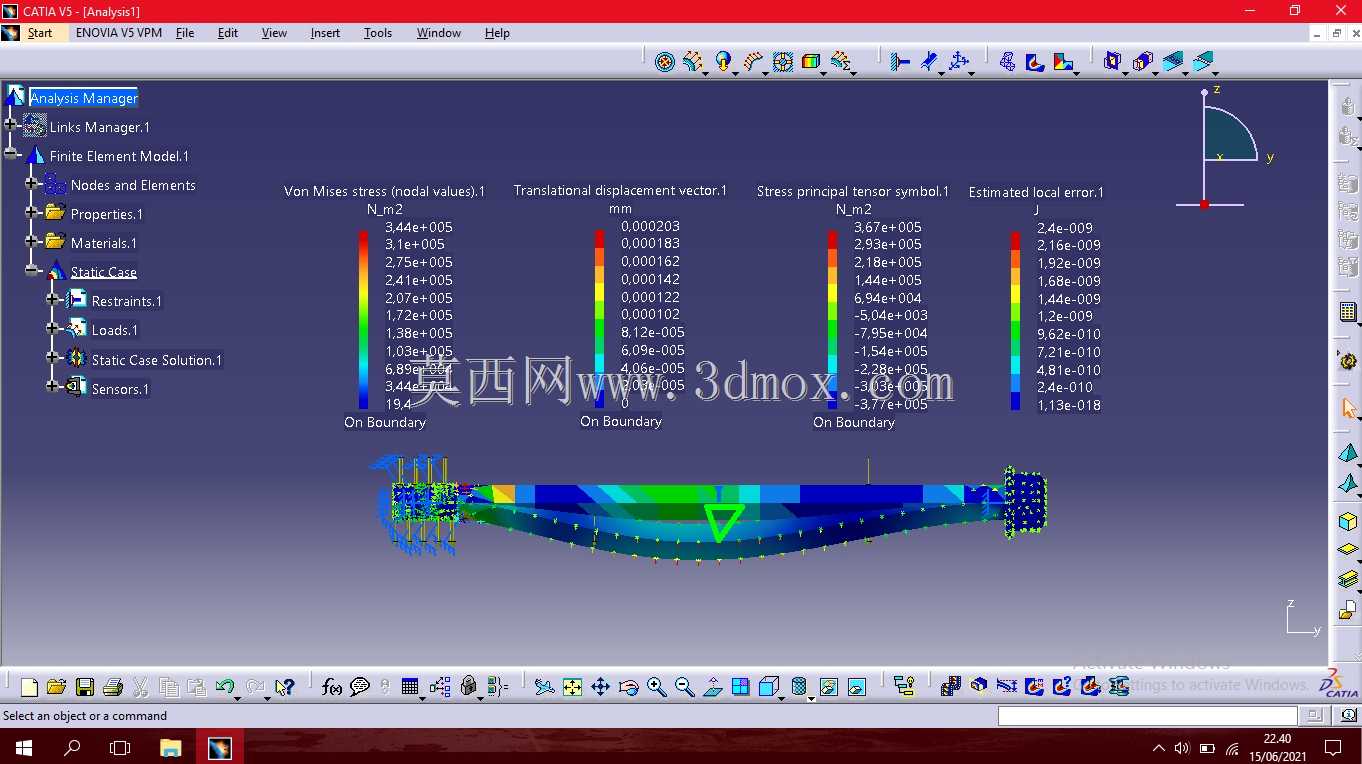The width and height of the screenshot is (1362, 764).
Task: Open the ENOVIA V5 VPM menu
Action: click(119, 33)
